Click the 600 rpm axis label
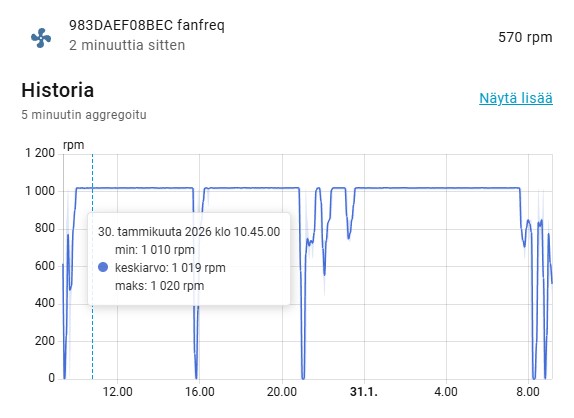 pos(45,266)
